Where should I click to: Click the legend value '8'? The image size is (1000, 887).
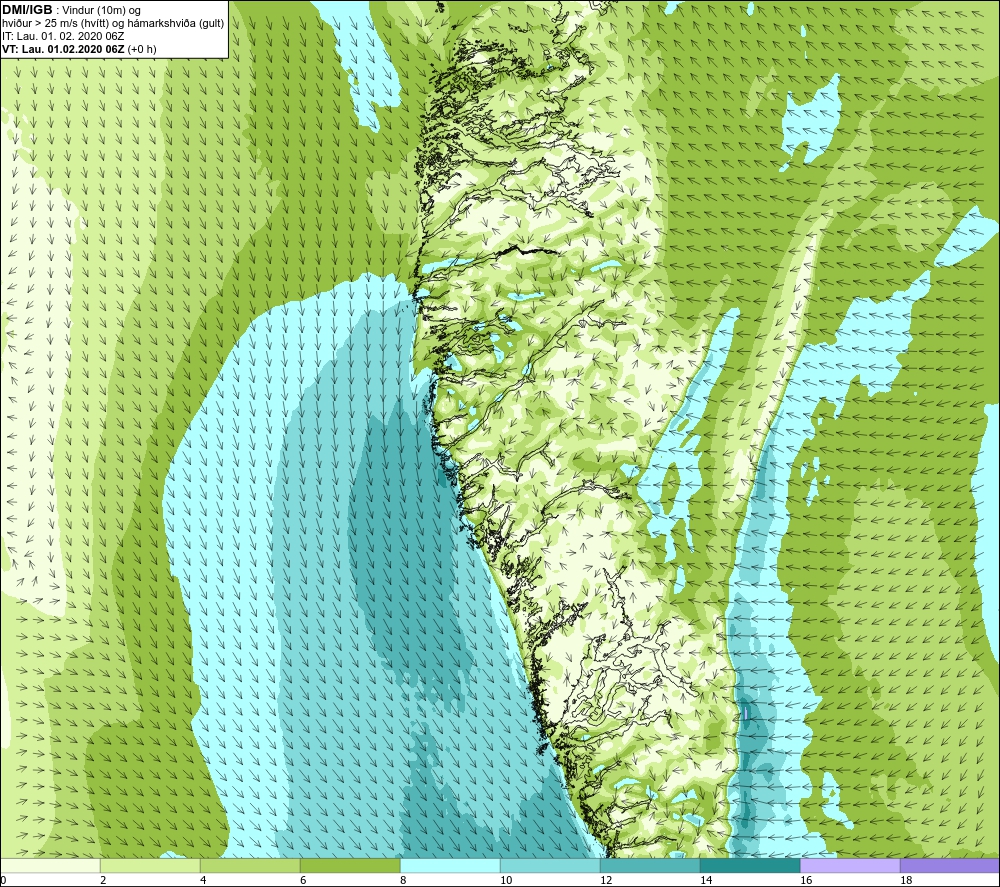[x=403, y=880]
